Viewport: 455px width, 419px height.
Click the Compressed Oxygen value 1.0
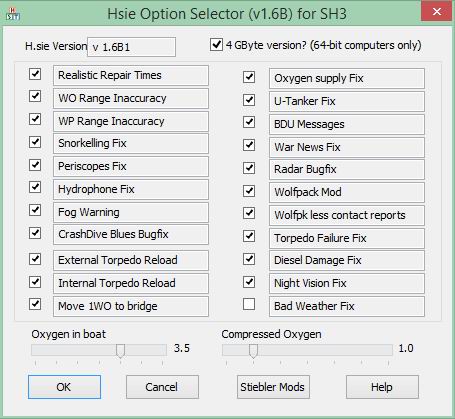(x=406, y=348)
